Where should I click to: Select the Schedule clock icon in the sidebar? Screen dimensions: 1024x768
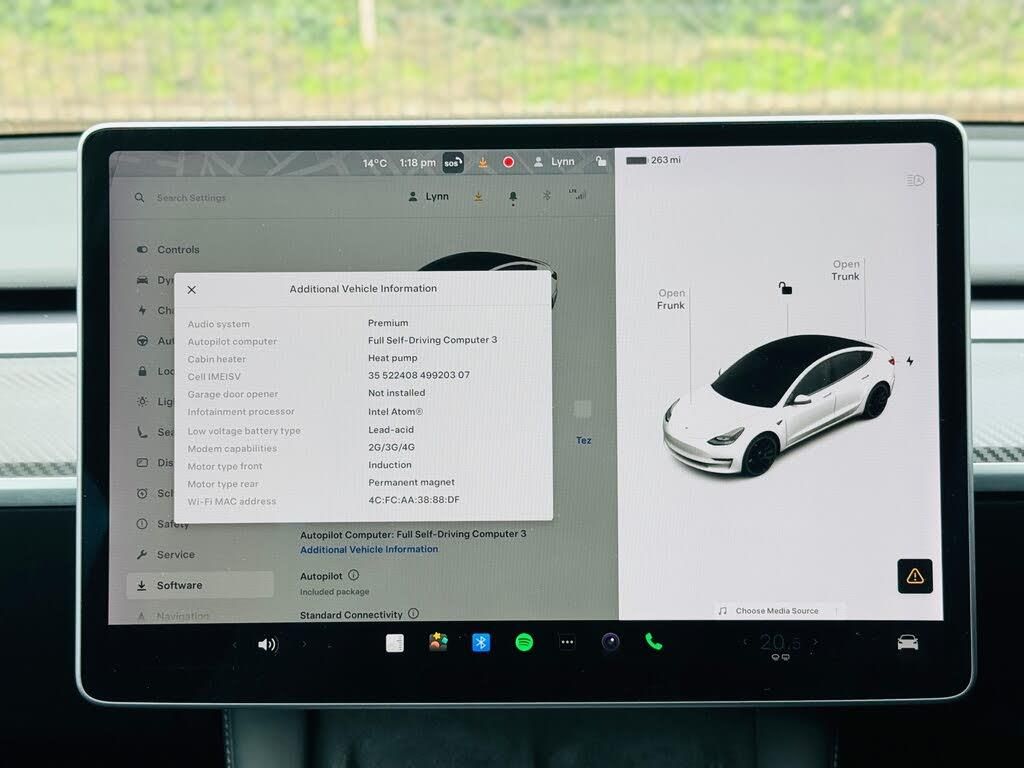142,493
